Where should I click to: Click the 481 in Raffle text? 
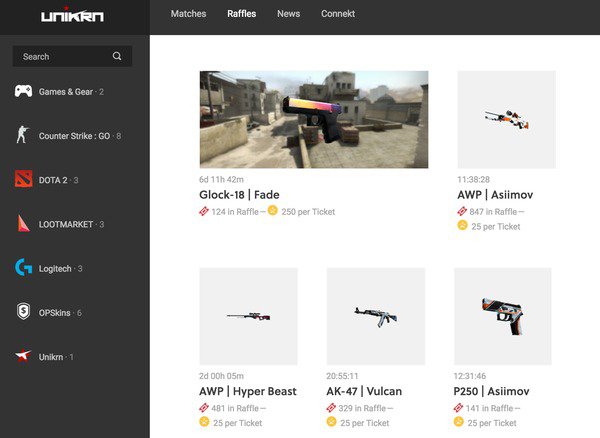235,408
